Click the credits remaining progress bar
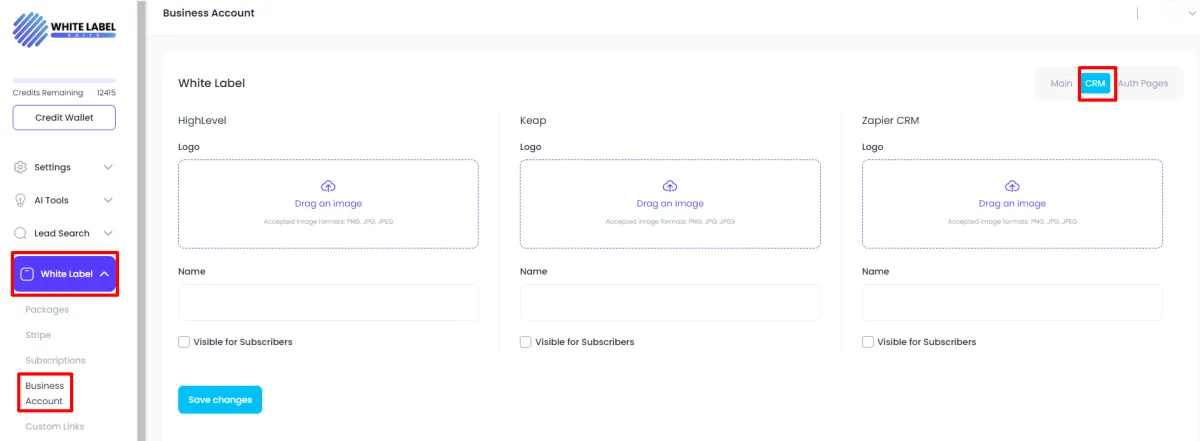Viewport: 1200px width, 441px height. (64, 80)
